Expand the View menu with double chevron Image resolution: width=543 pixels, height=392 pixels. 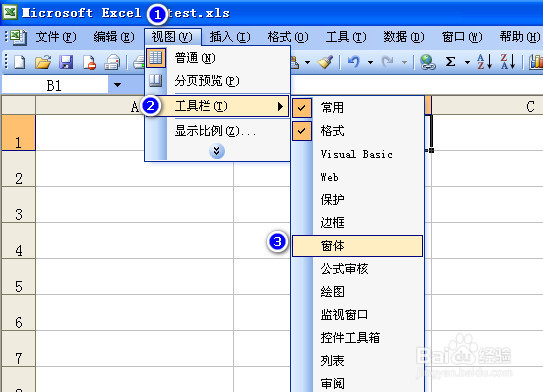point(217,151)
